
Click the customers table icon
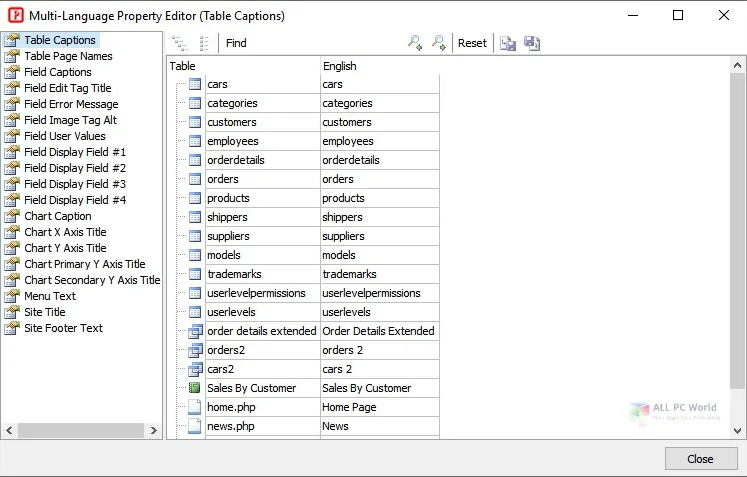(195, 122)
